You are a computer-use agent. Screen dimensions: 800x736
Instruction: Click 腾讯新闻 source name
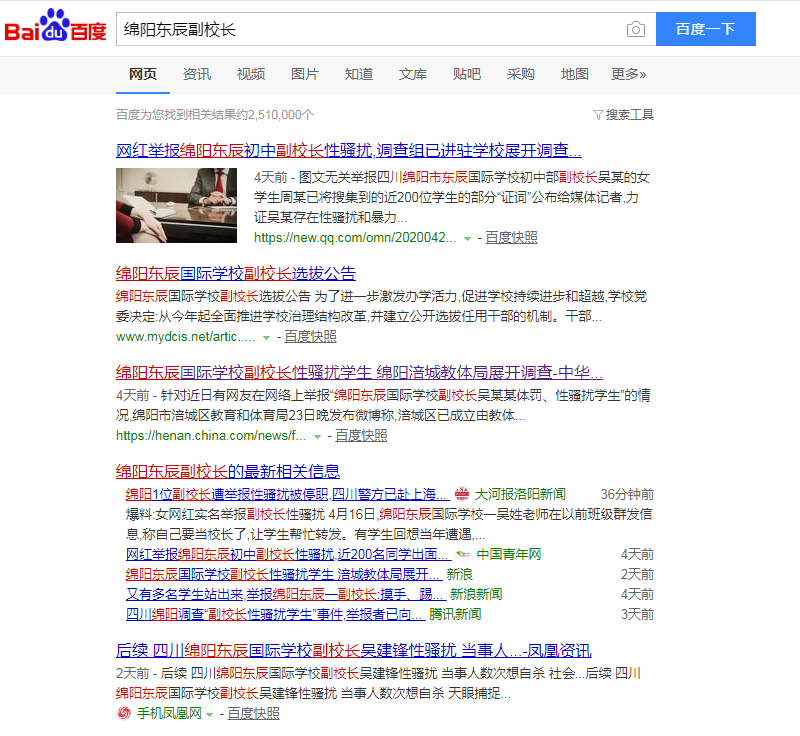tap(455, 614)
